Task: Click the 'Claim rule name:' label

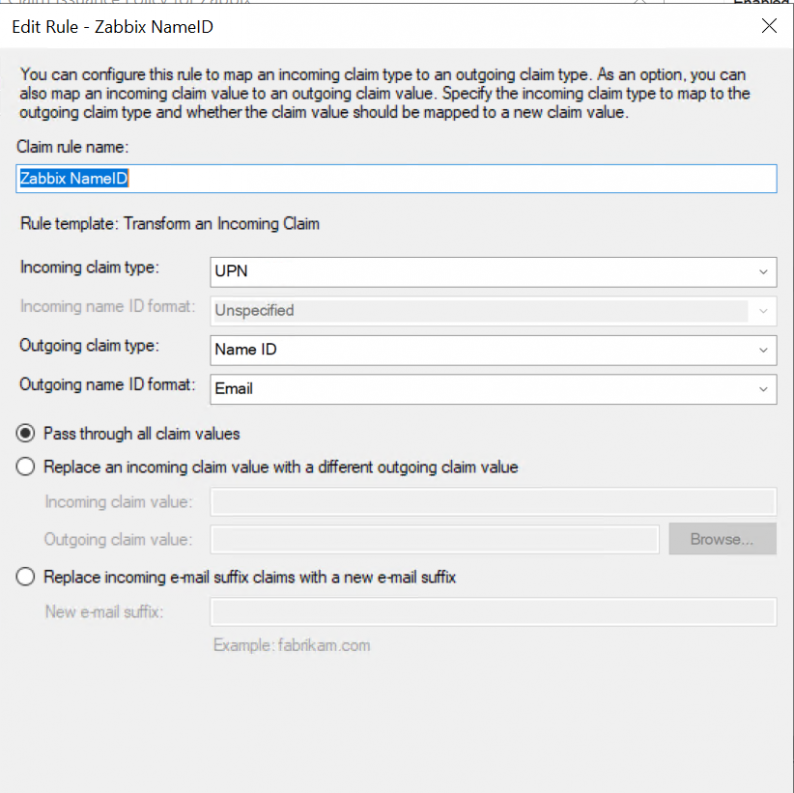Action: (72, 147)
